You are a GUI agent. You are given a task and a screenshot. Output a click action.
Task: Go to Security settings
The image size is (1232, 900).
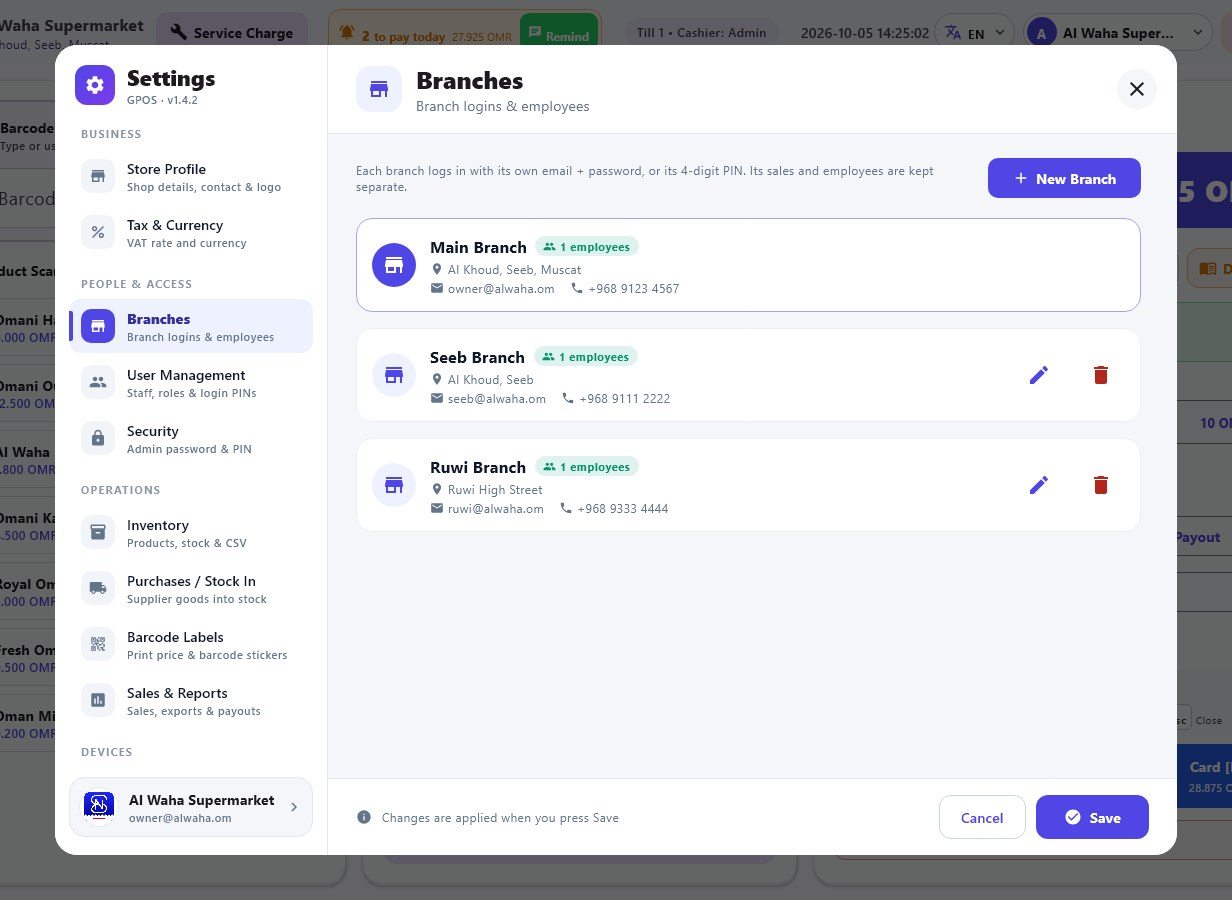[x=191, y=438]
